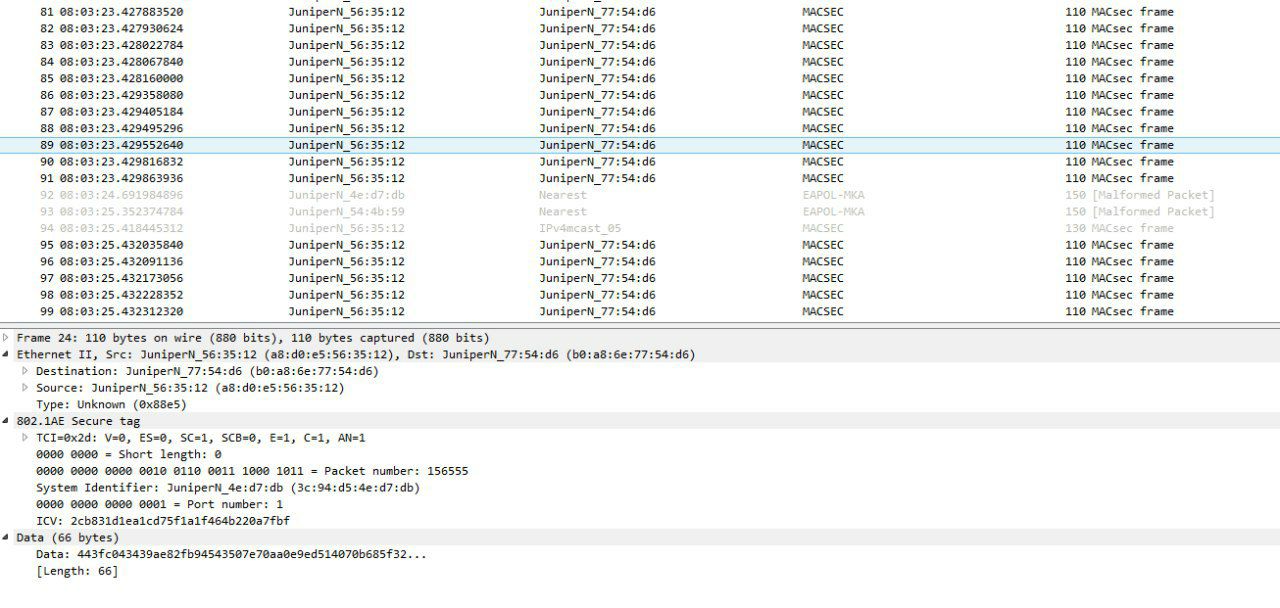Click MACSEC protocol cell of packet 89

(x=823, y=145)
